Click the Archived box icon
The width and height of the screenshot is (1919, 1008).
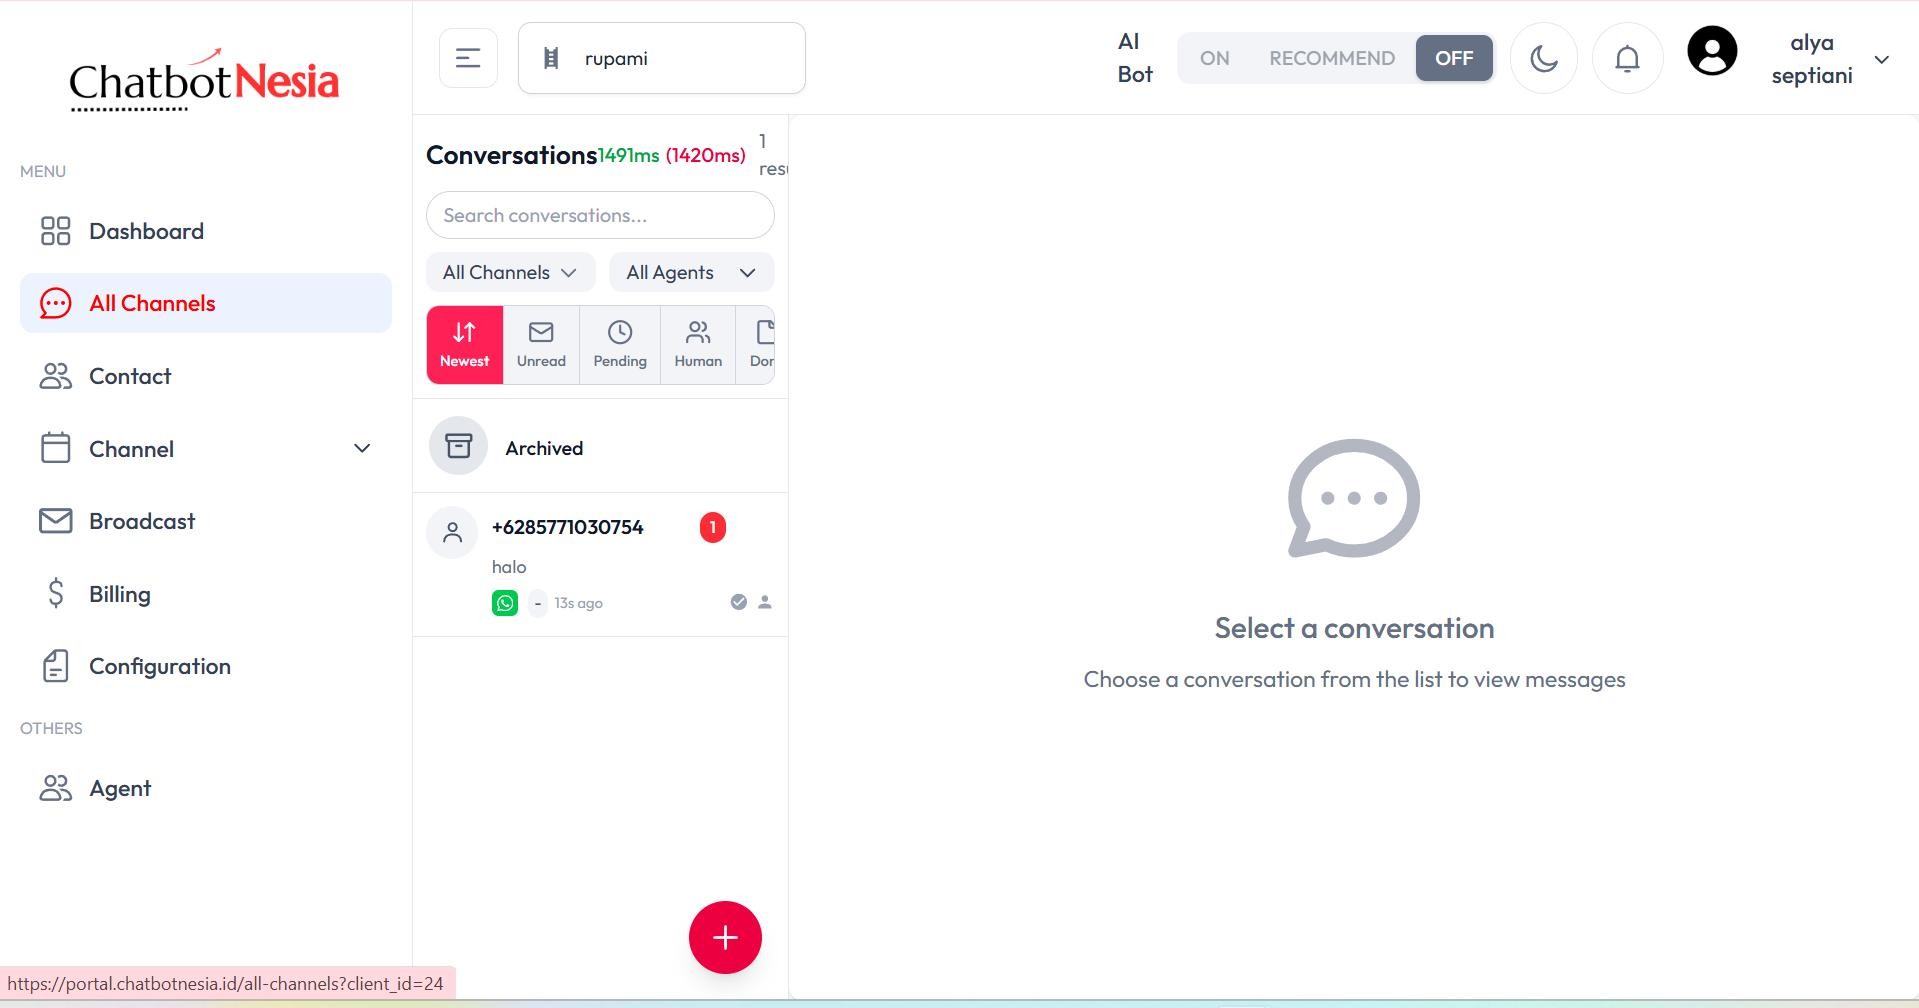pyautogui.click(x=458, y=446)
